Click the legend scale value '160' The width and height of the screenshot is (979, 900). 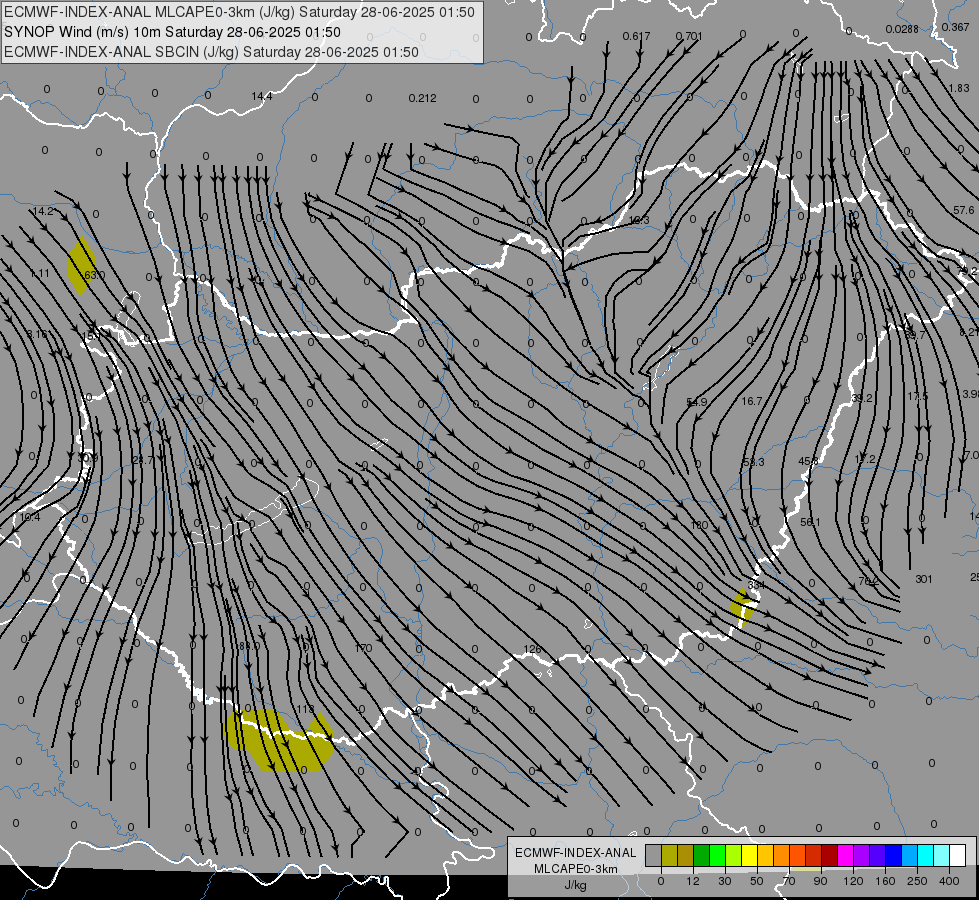[885, 881]
